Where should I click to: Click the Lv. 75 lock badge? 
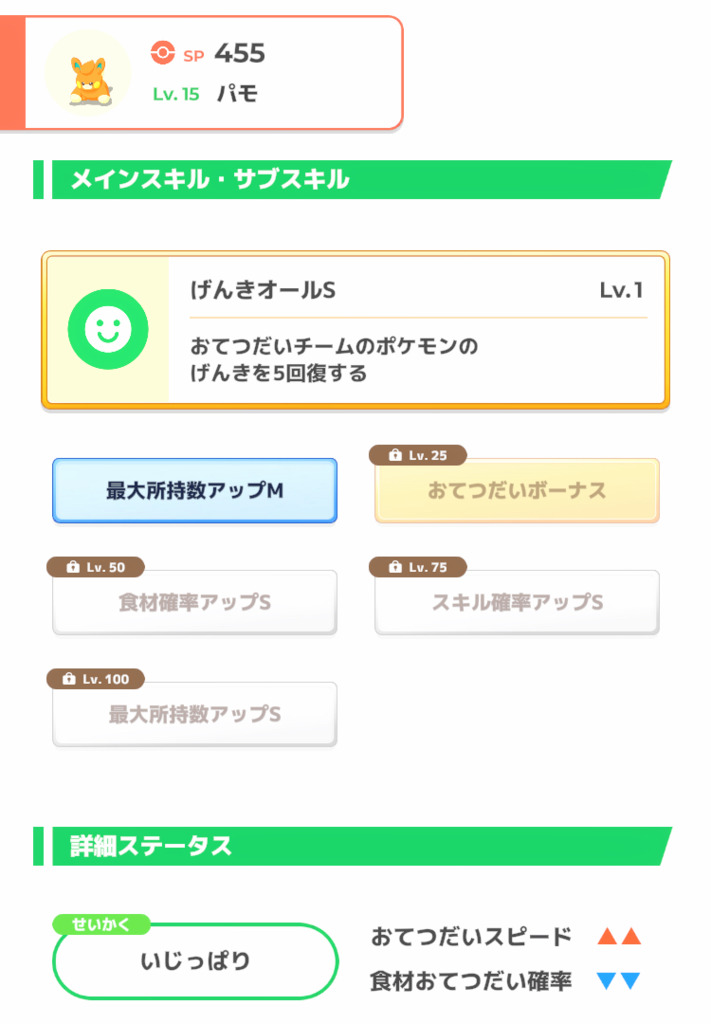tap(418, 567)
